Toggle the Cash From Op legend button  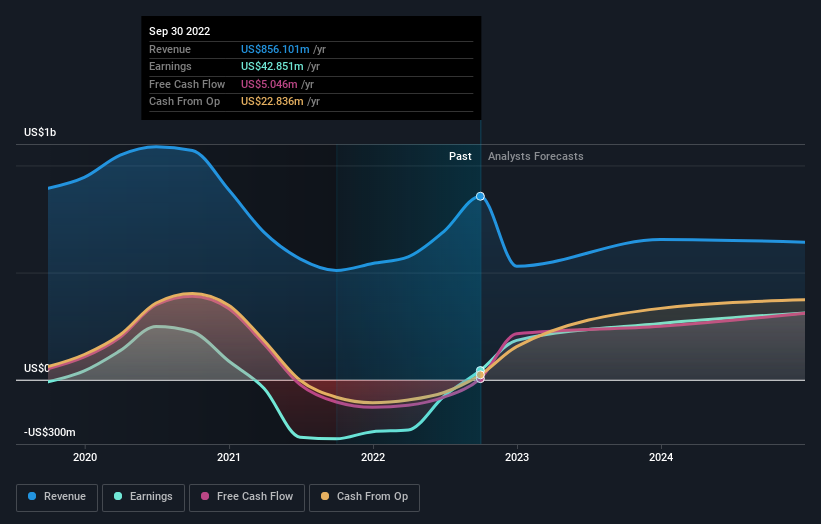point(364,497)
